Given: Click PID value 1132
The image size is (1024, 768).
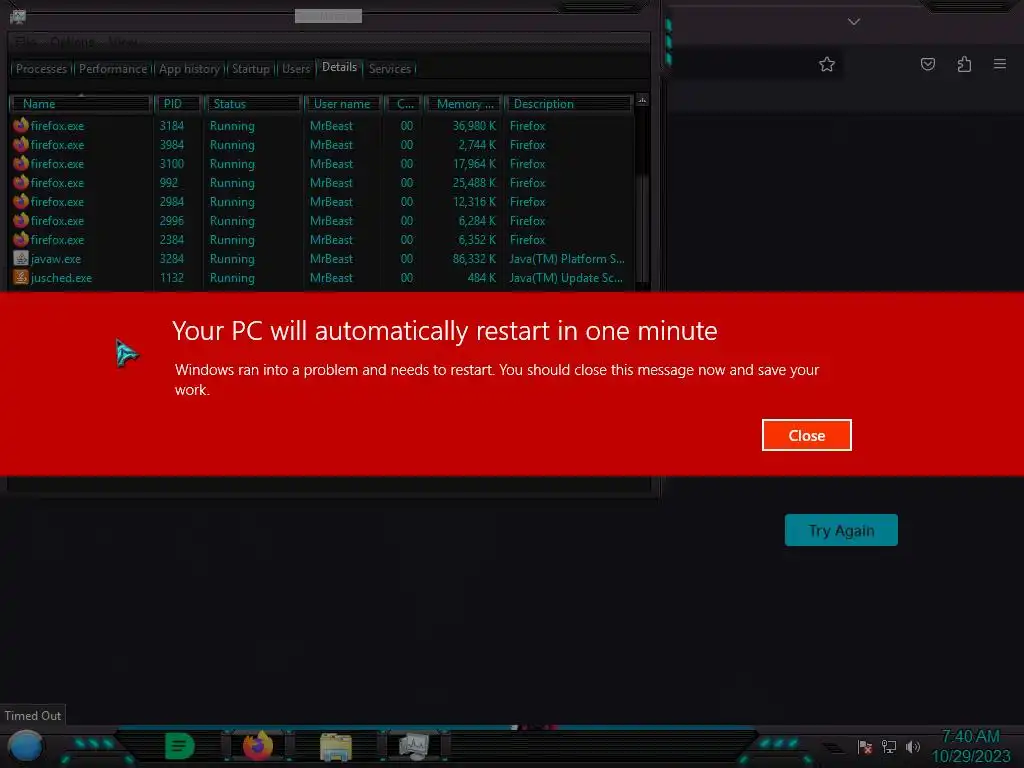Looking at the screenshot, I should (x=172, y=278).
